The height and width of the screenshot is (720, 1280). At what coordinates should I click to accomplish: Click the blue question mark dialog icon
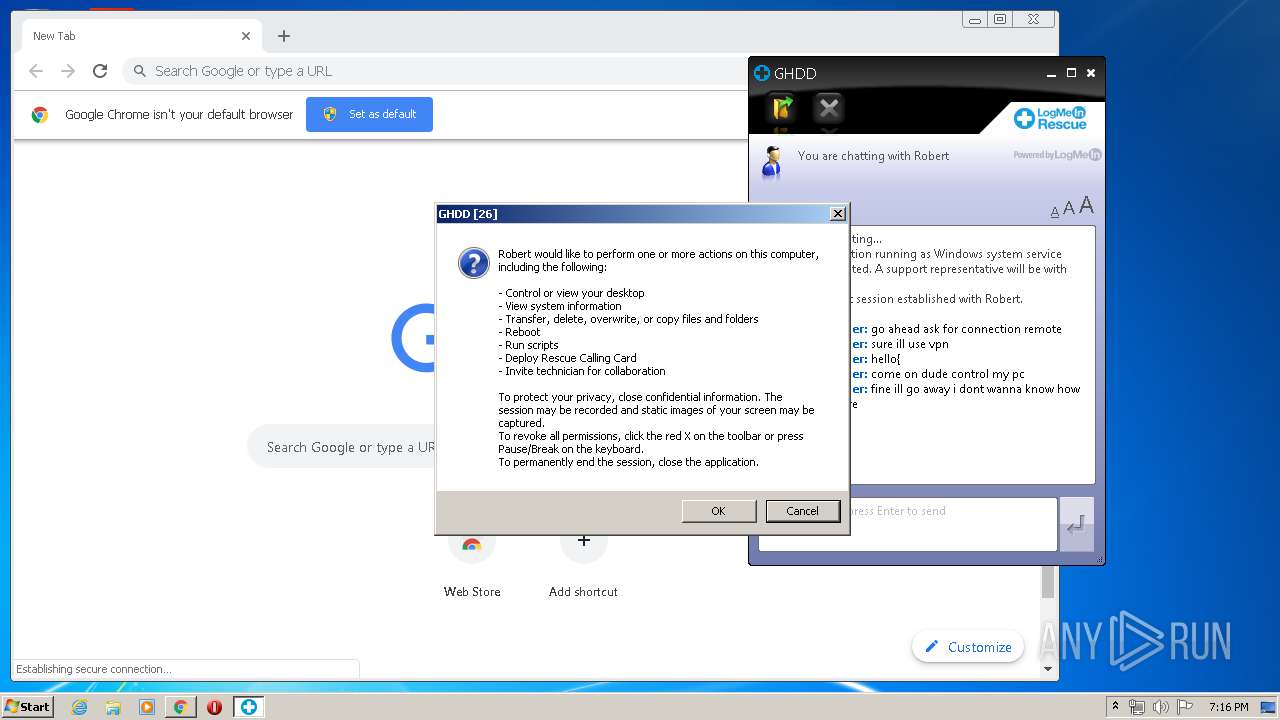pyautogui.click(x=473, y=263)
